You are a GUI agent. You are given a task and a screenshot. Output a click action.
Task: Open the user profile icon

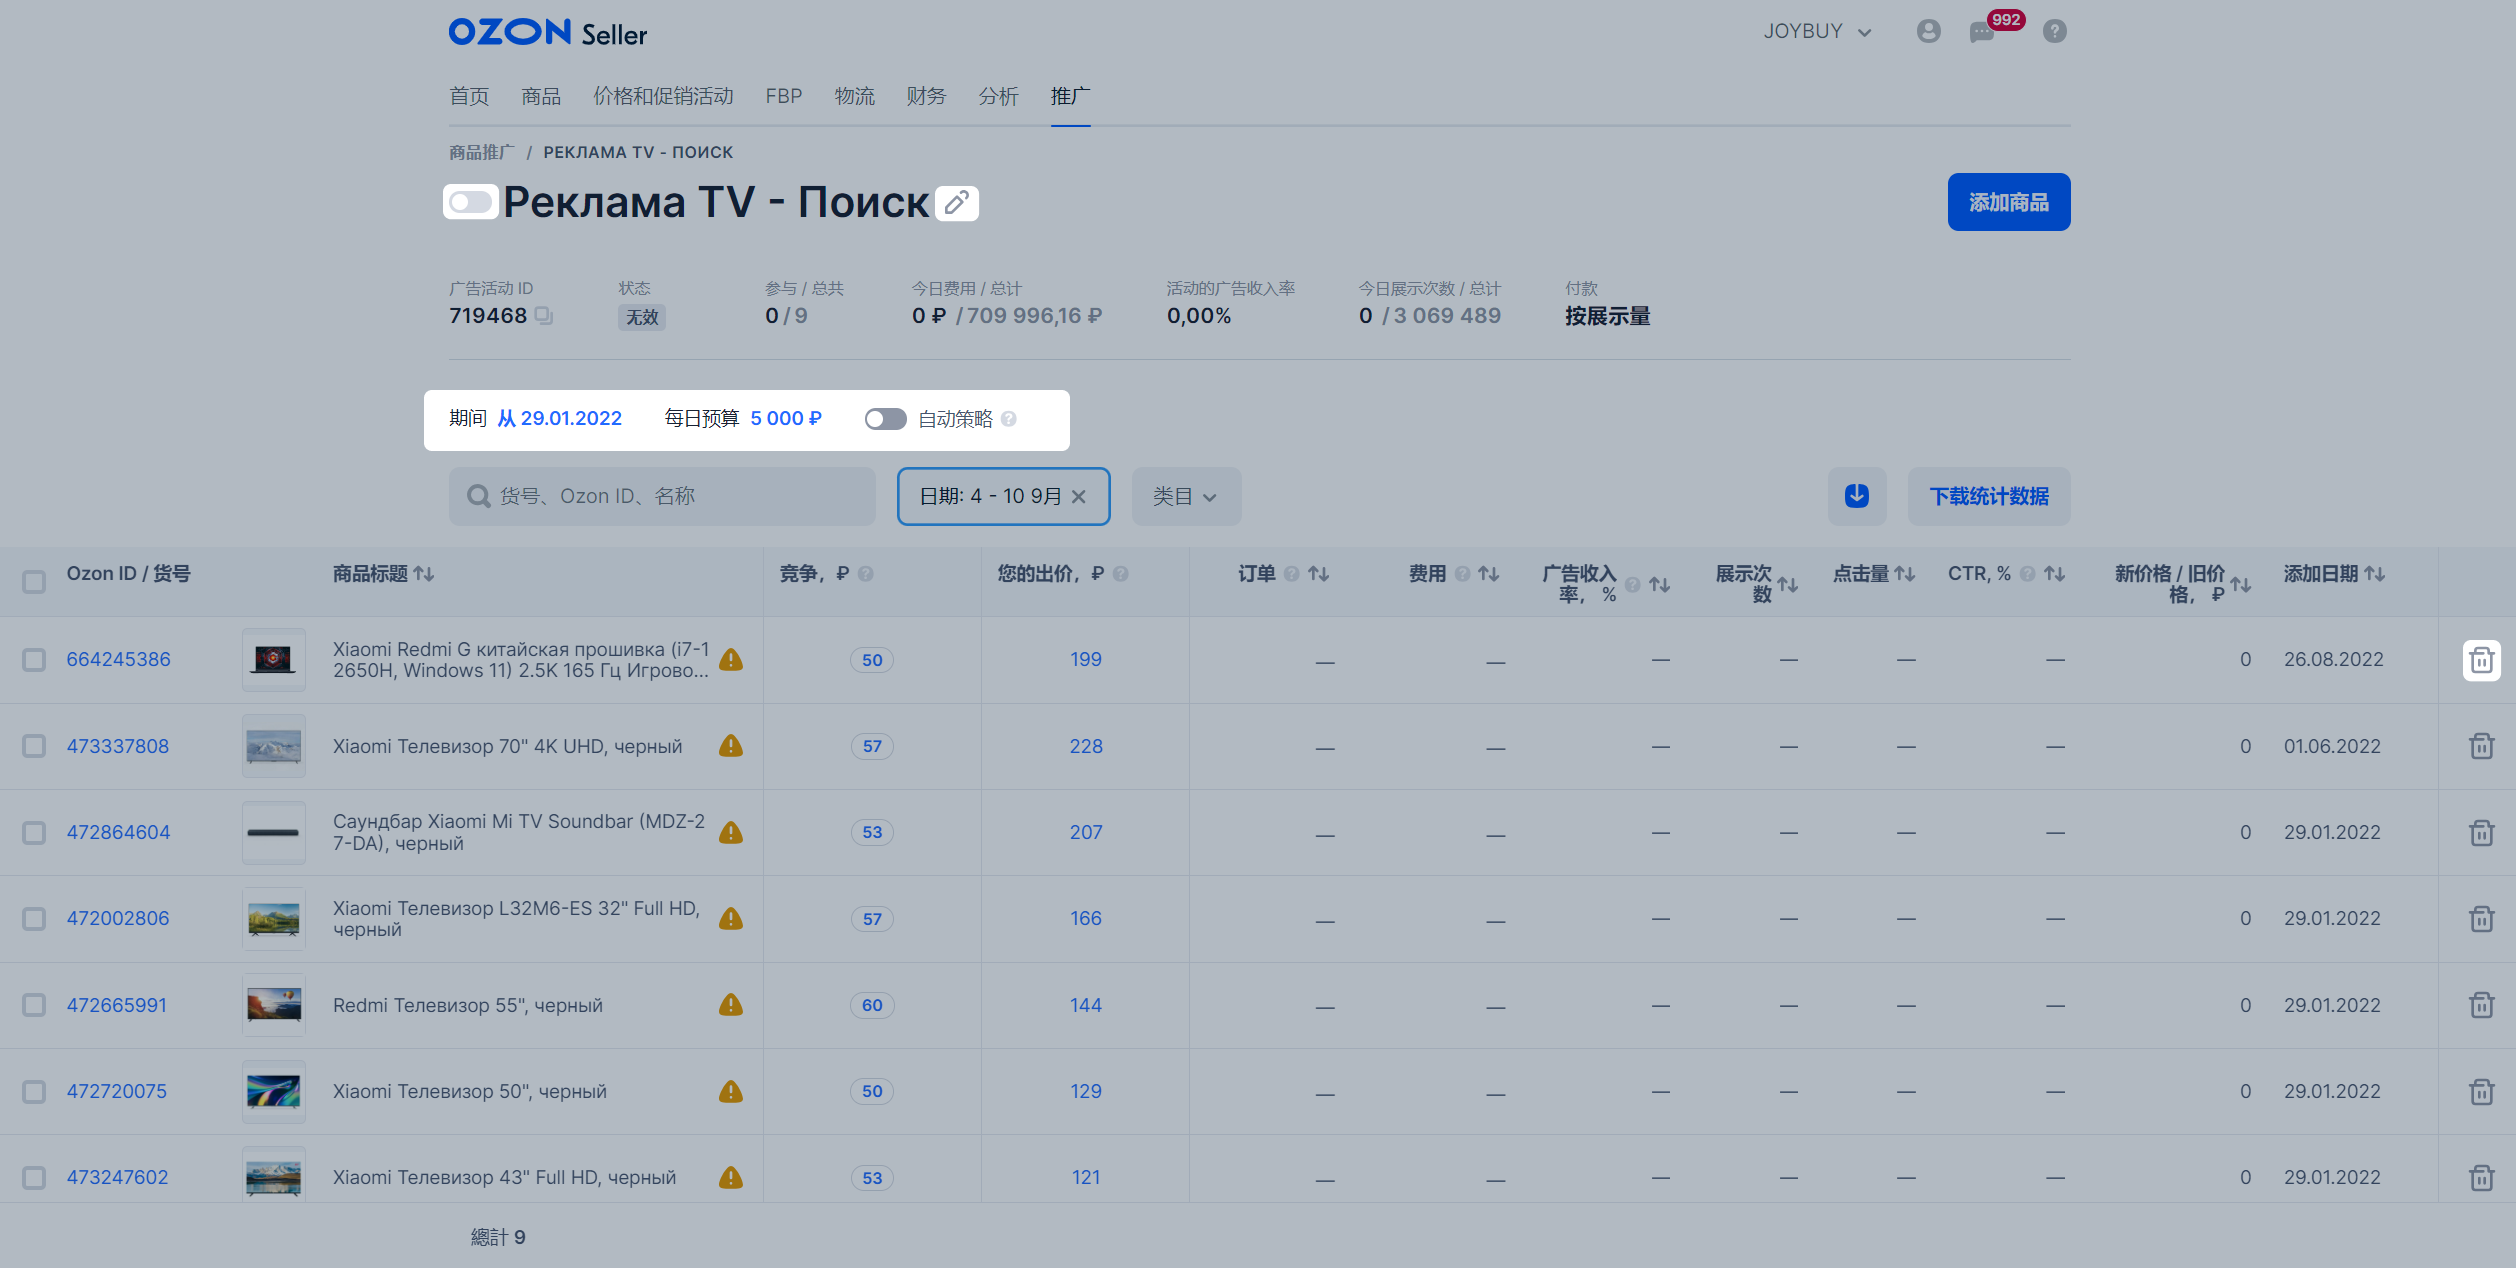pos(1928,32)
